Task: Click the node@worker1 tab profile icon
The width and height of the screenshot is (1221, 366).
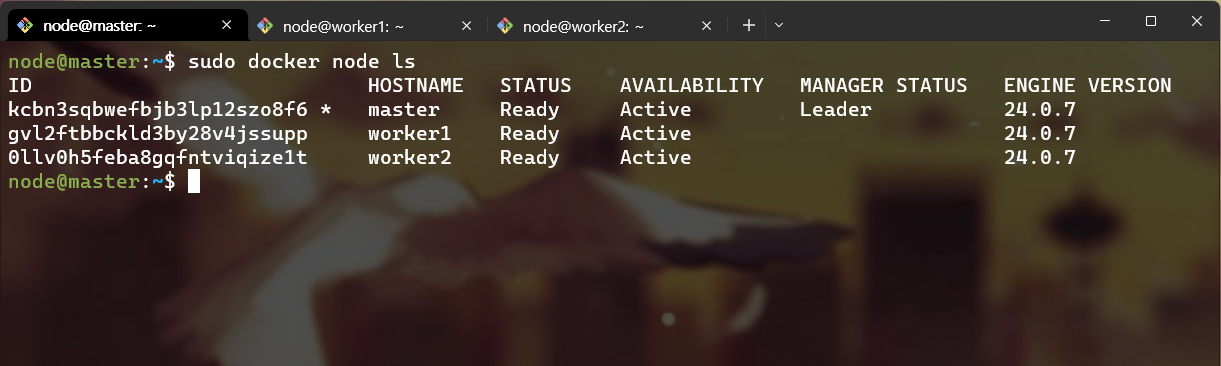Action: (x=265, y=27)
